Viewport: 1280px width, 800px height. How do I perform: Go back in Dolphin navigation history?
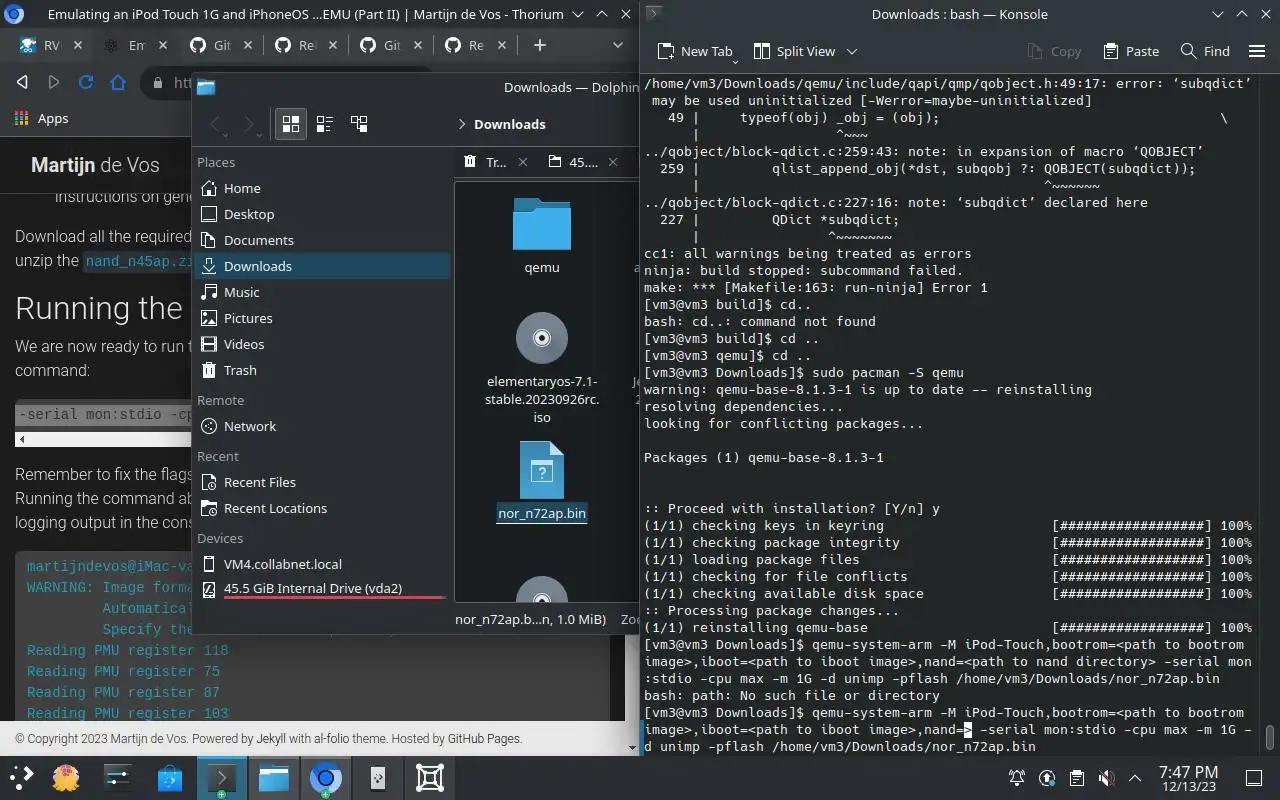pos(215,124)
